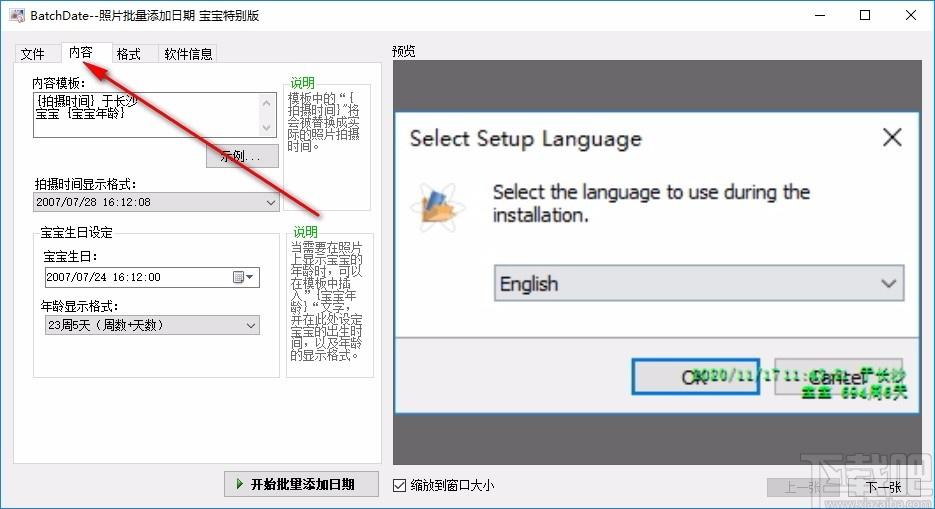Go to next photo with 下一张

click(x=883, y=486)
